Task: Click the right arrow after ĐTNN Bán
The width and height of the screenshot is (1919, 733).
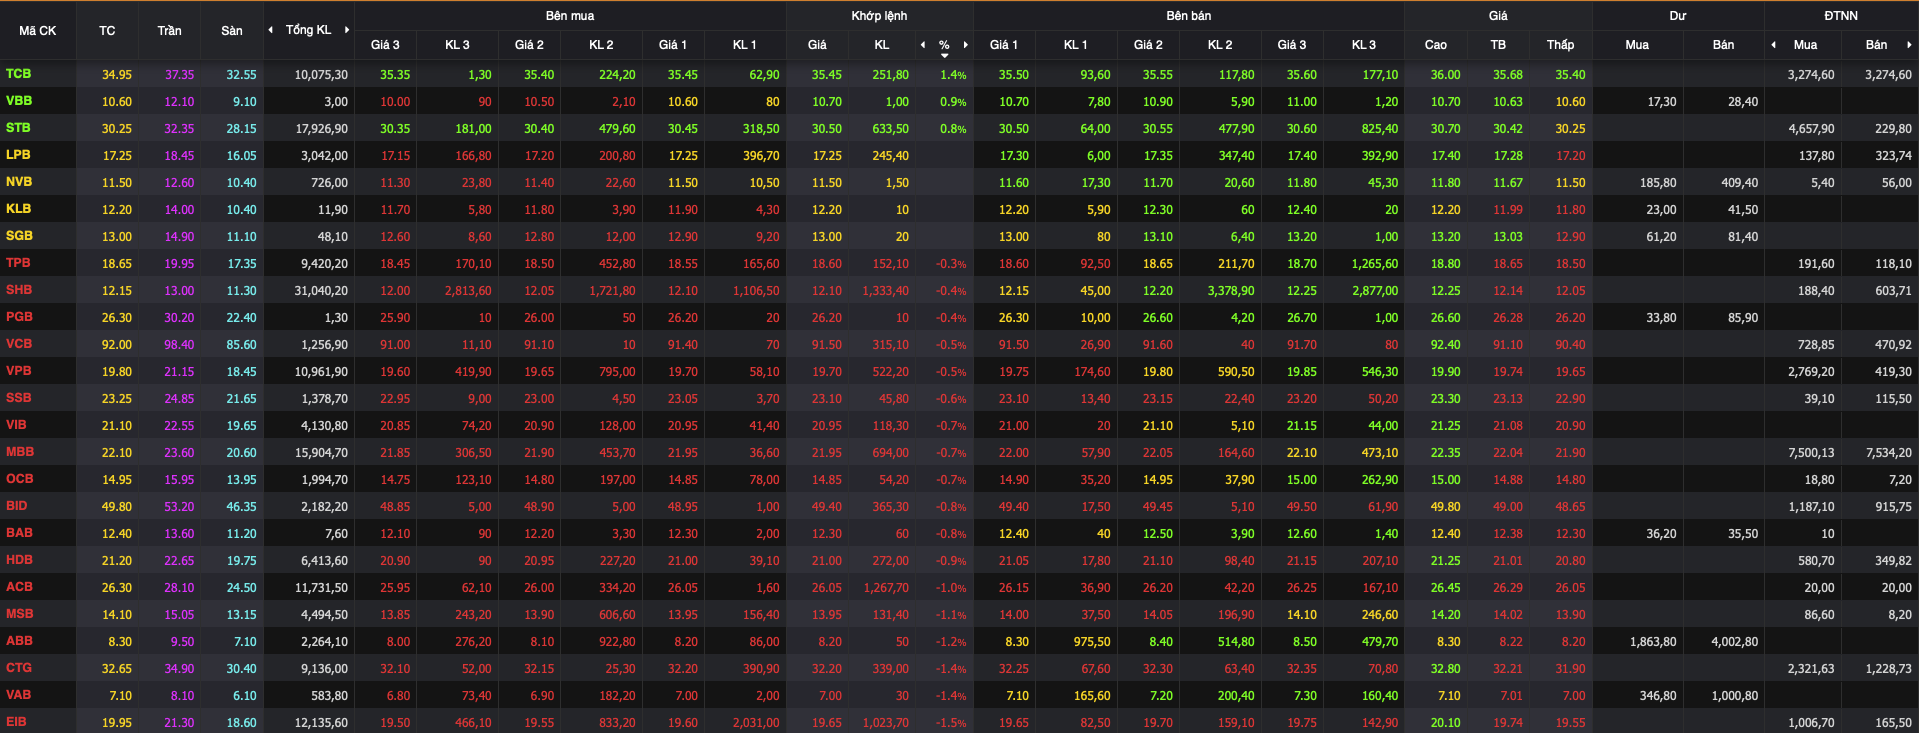Action: [1909, 45]
